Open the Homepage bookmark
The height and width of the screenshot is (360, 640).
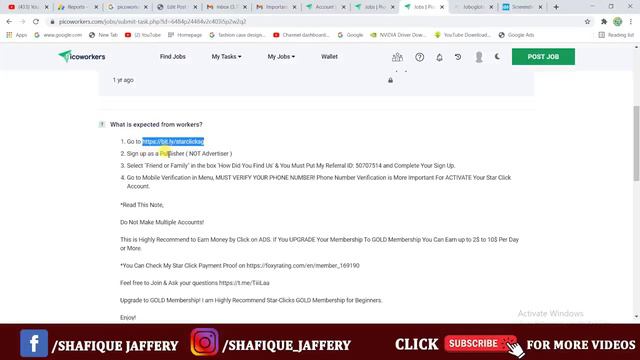pyautogui.click(x=185, y=35)
